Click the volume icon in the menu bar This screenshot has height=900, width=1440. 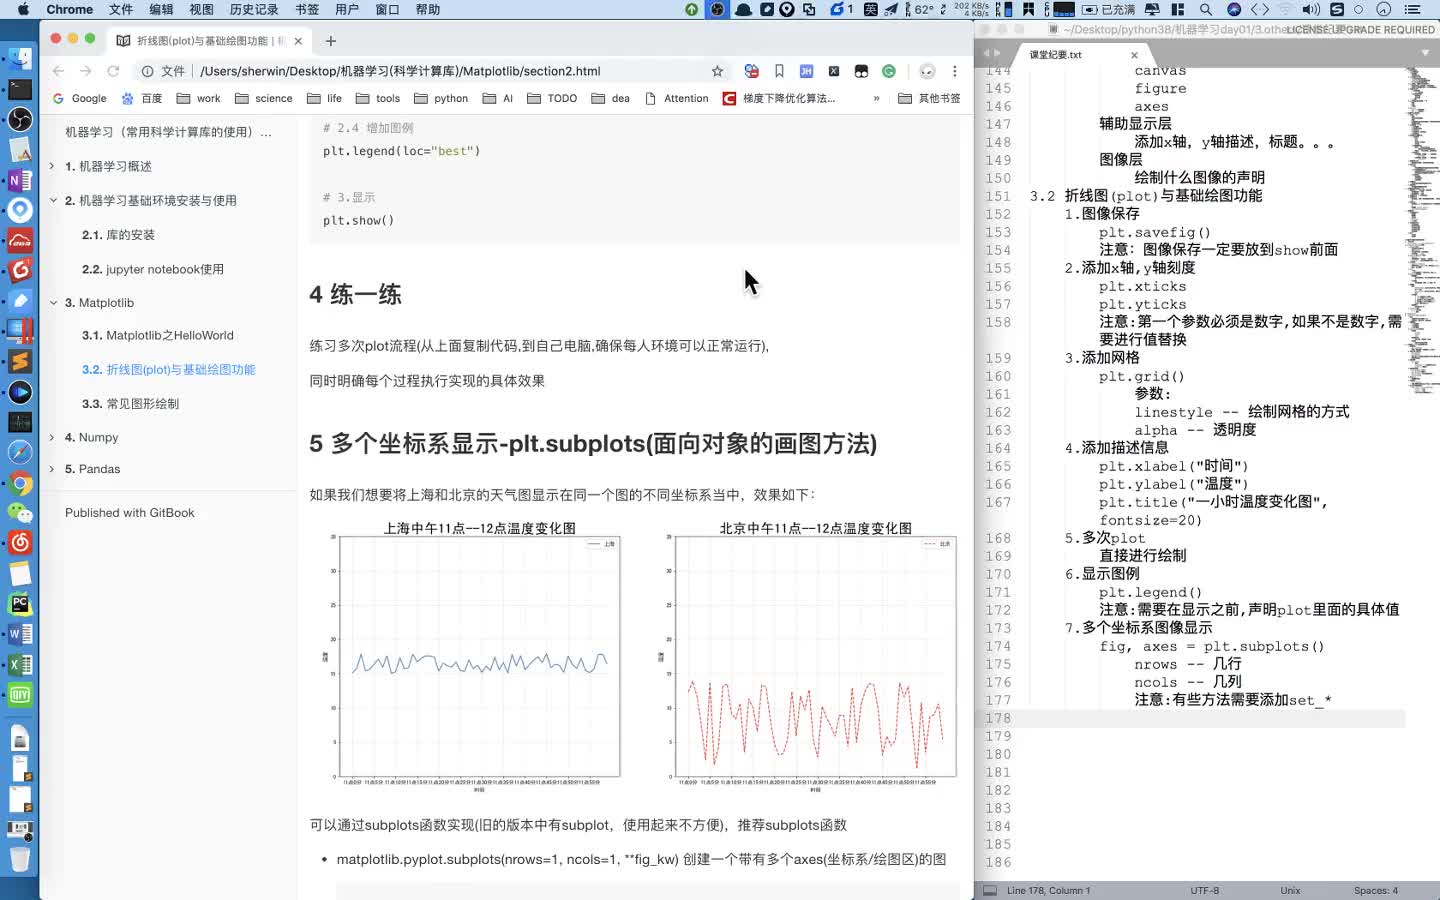pos(1311,9)
